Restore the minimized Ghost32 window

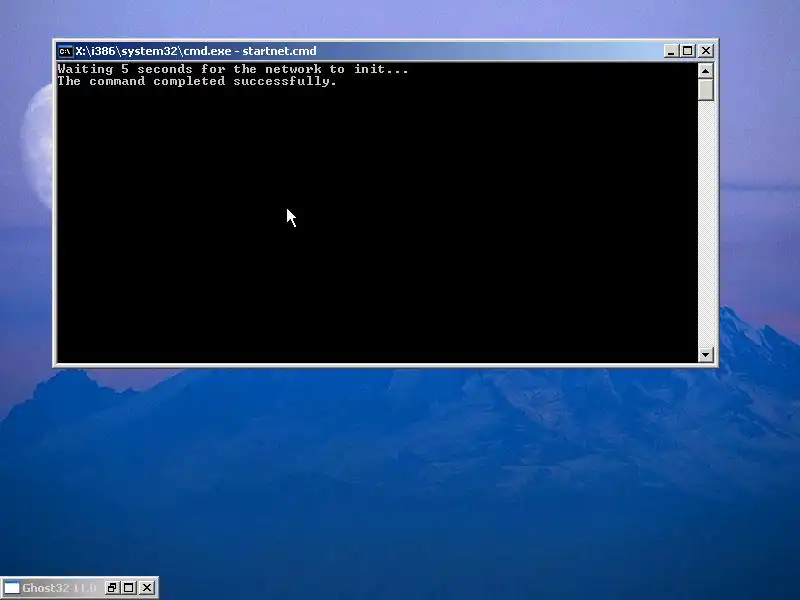111,588
